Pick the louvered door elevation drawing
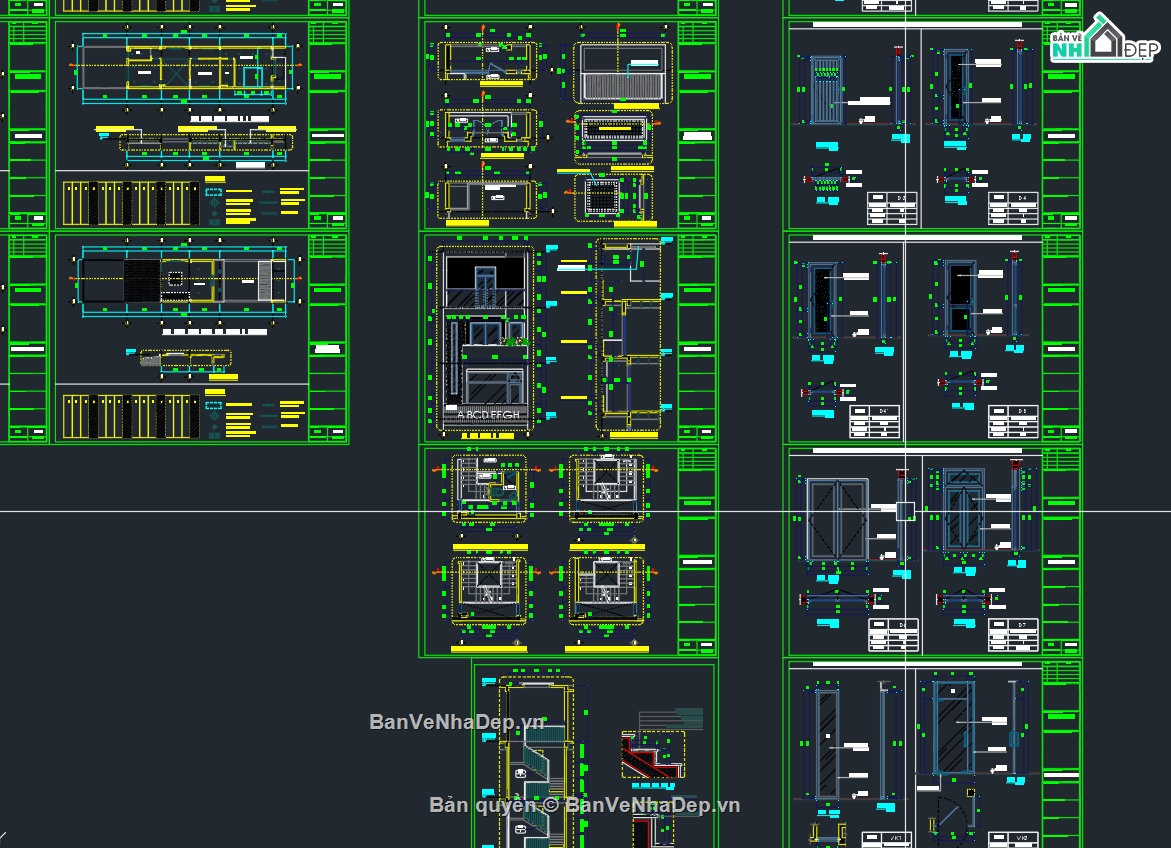This screenshot has height=848, width=1171. tap(827, 90)
